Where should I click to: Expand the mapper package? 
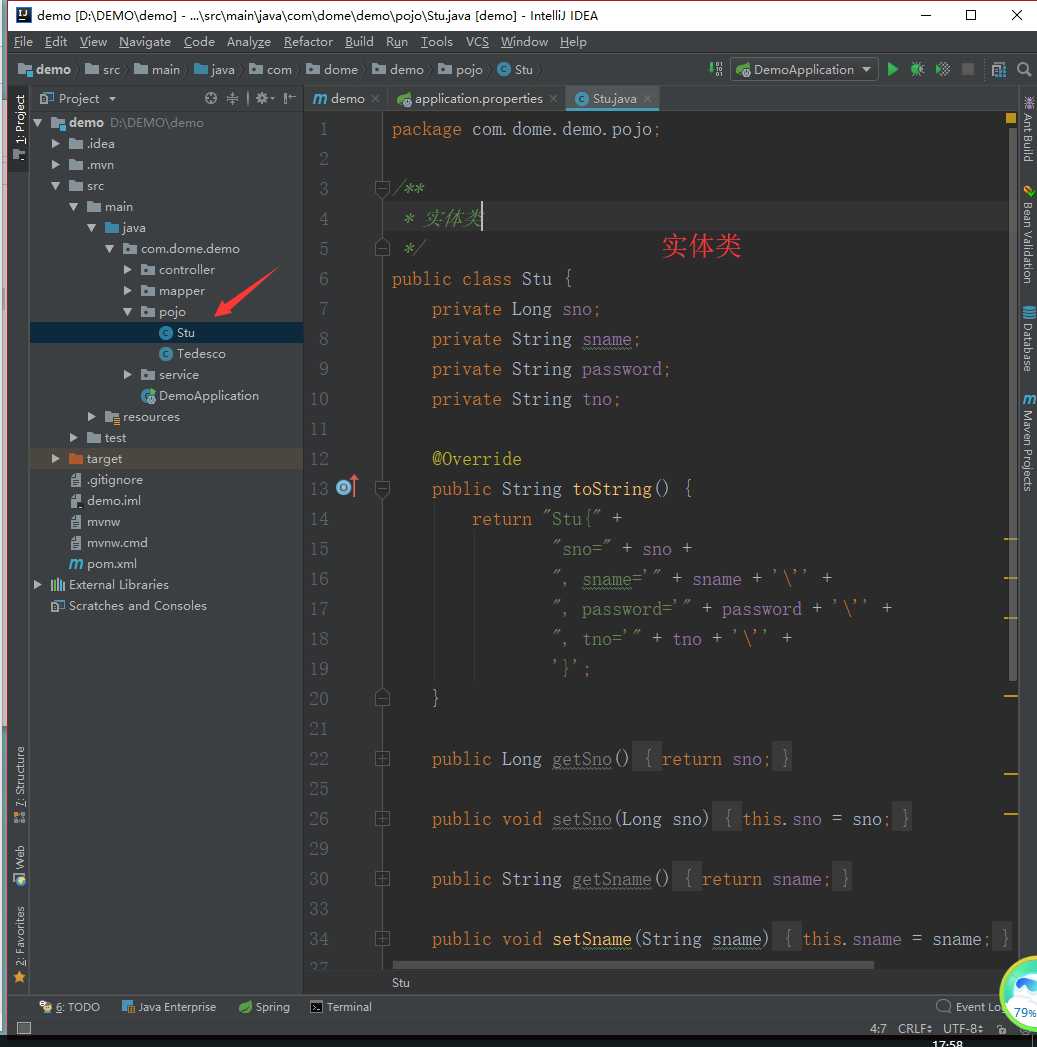(x=128, y=290)
